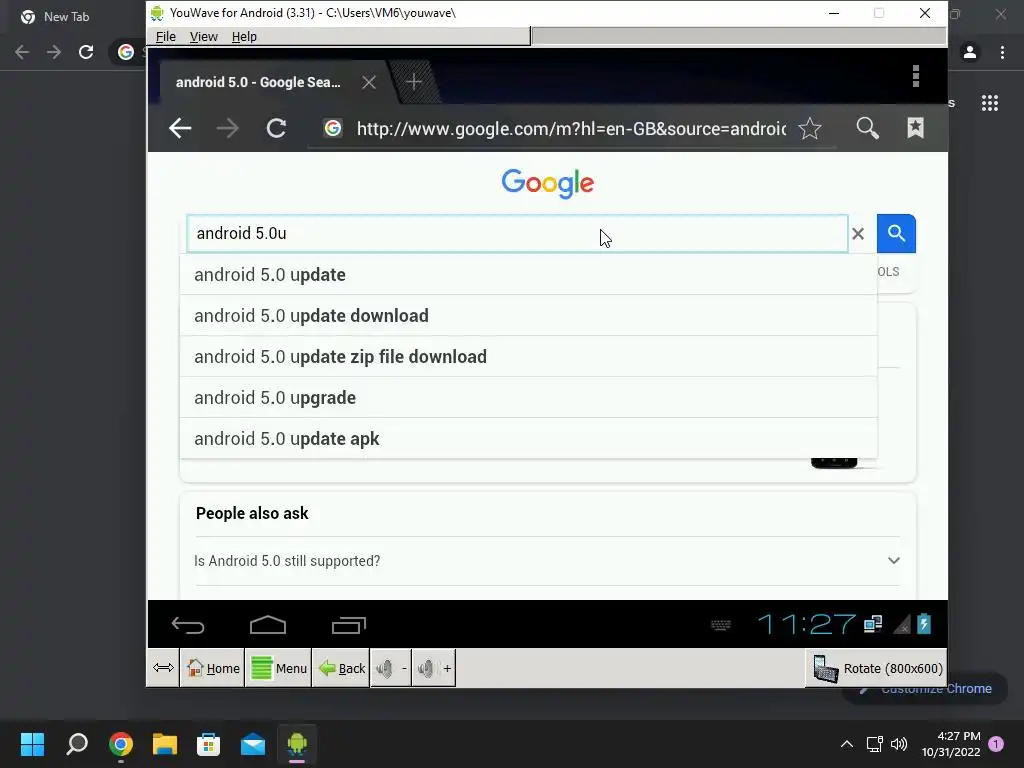Click the Google logo on the page
Screen dimensions: 1024x768
click(x=547, y=184)
